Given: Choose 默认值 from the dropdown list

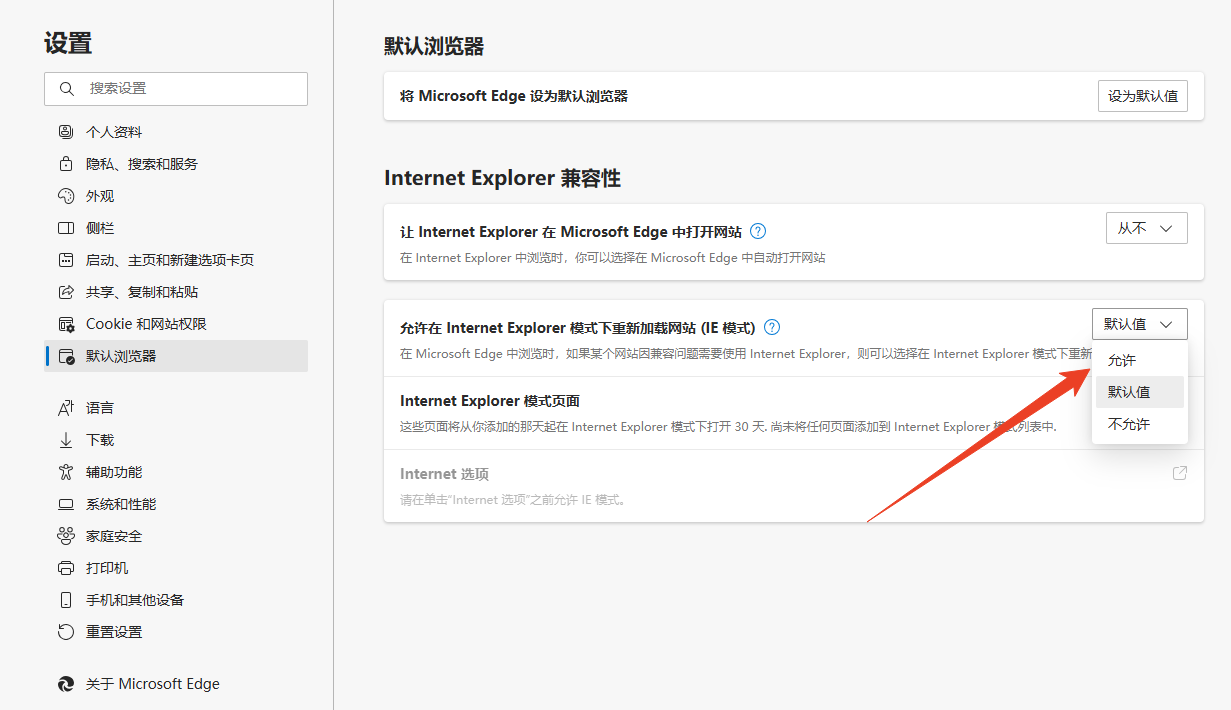Looking at the screenshot, I should (1140, 392).
